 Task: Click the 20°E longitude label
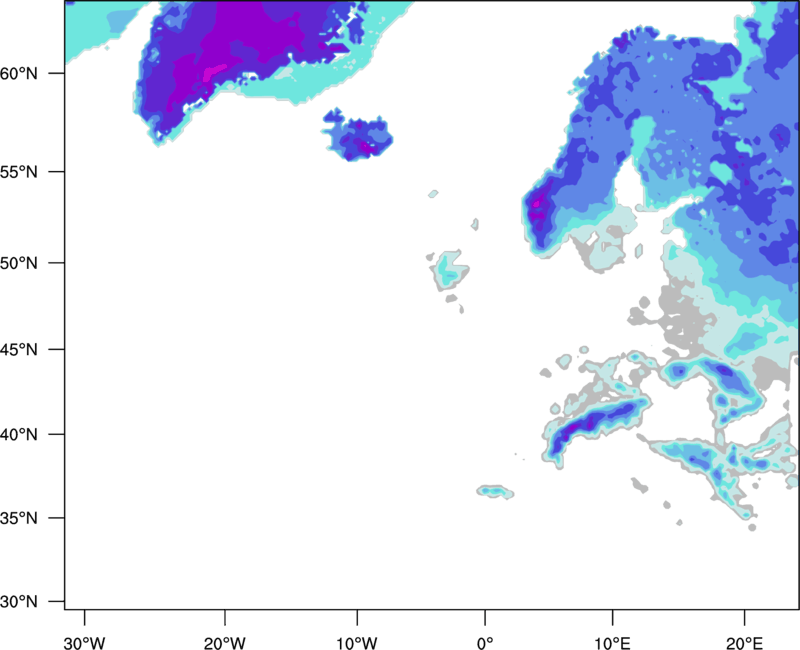pos(744,643)
